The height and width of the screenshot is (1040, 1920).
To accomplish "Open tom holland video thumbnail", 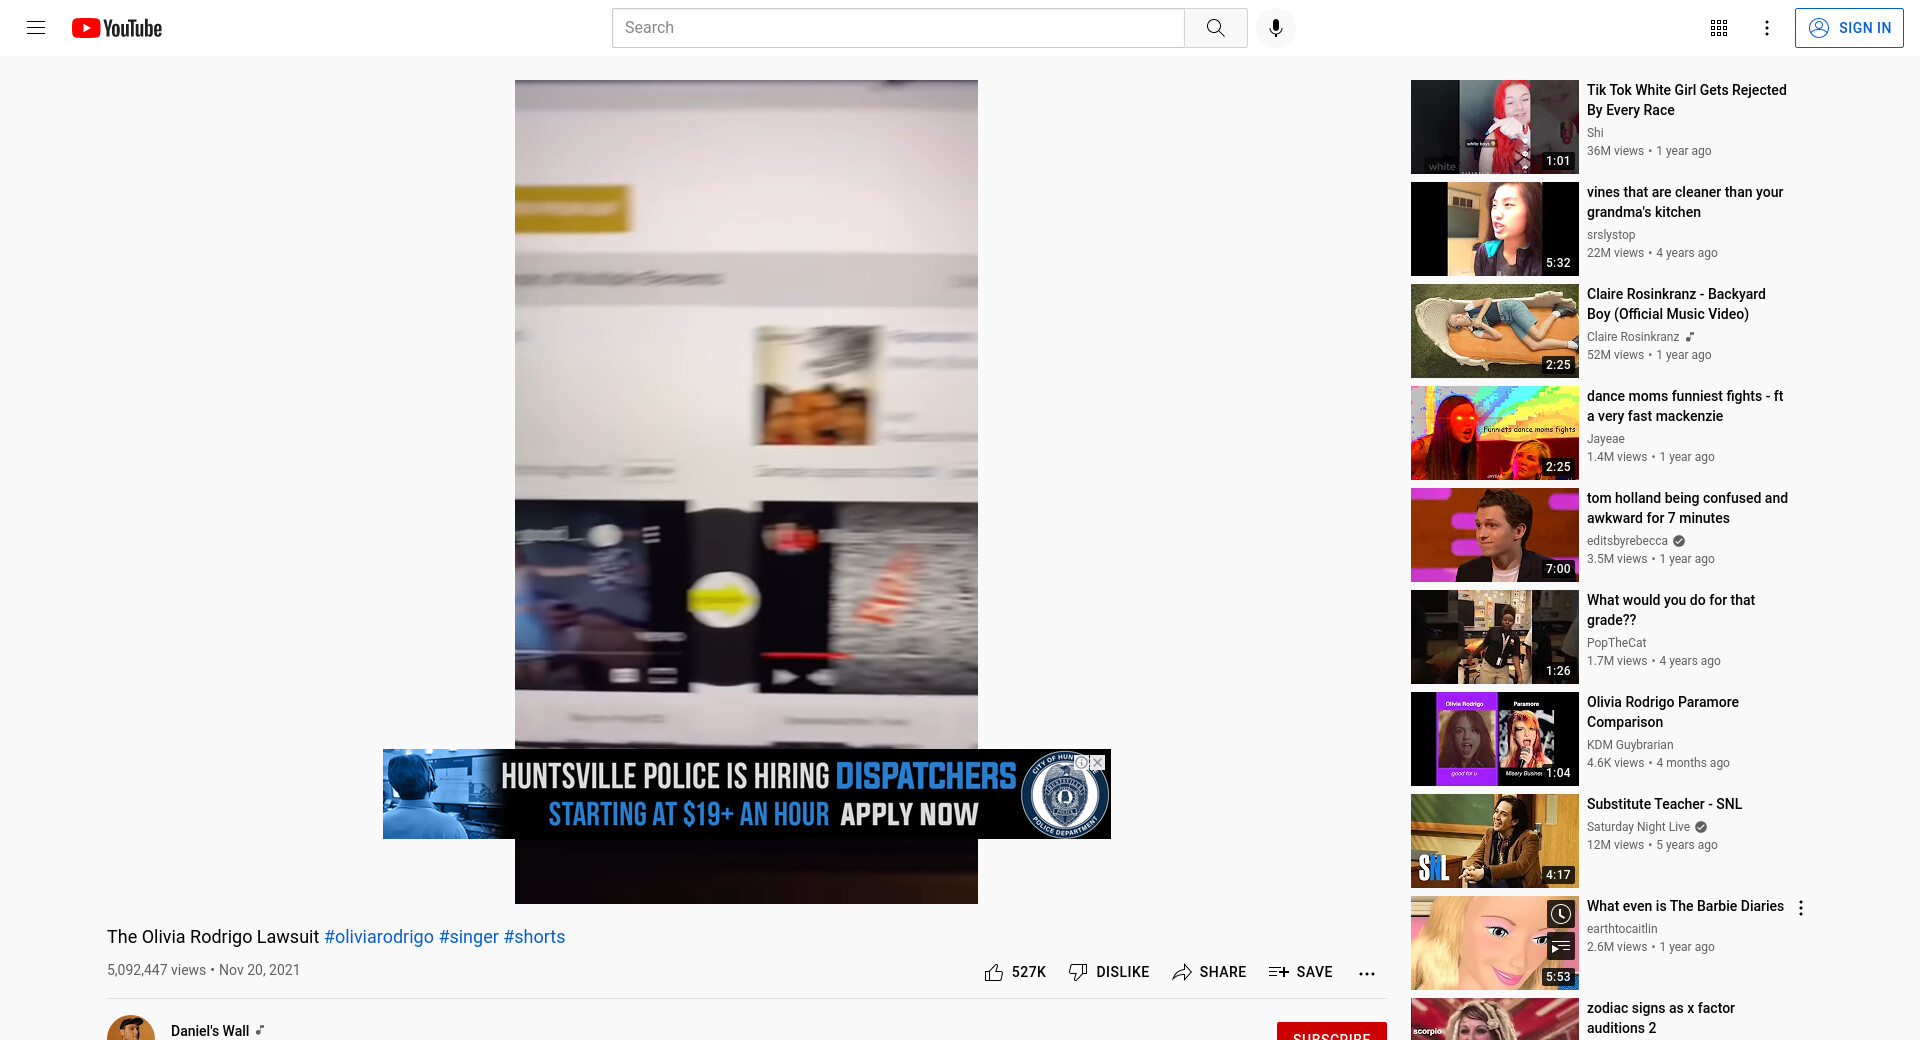I will (1495, 535).
